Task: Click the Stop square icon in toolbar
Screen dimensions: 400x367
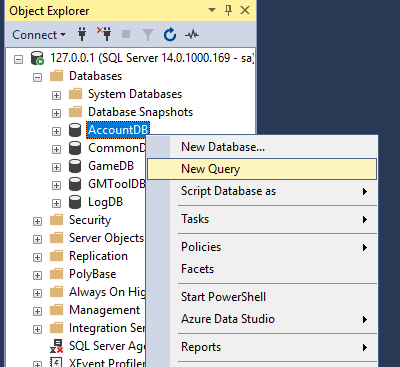Action: click(x=126, y=34)
